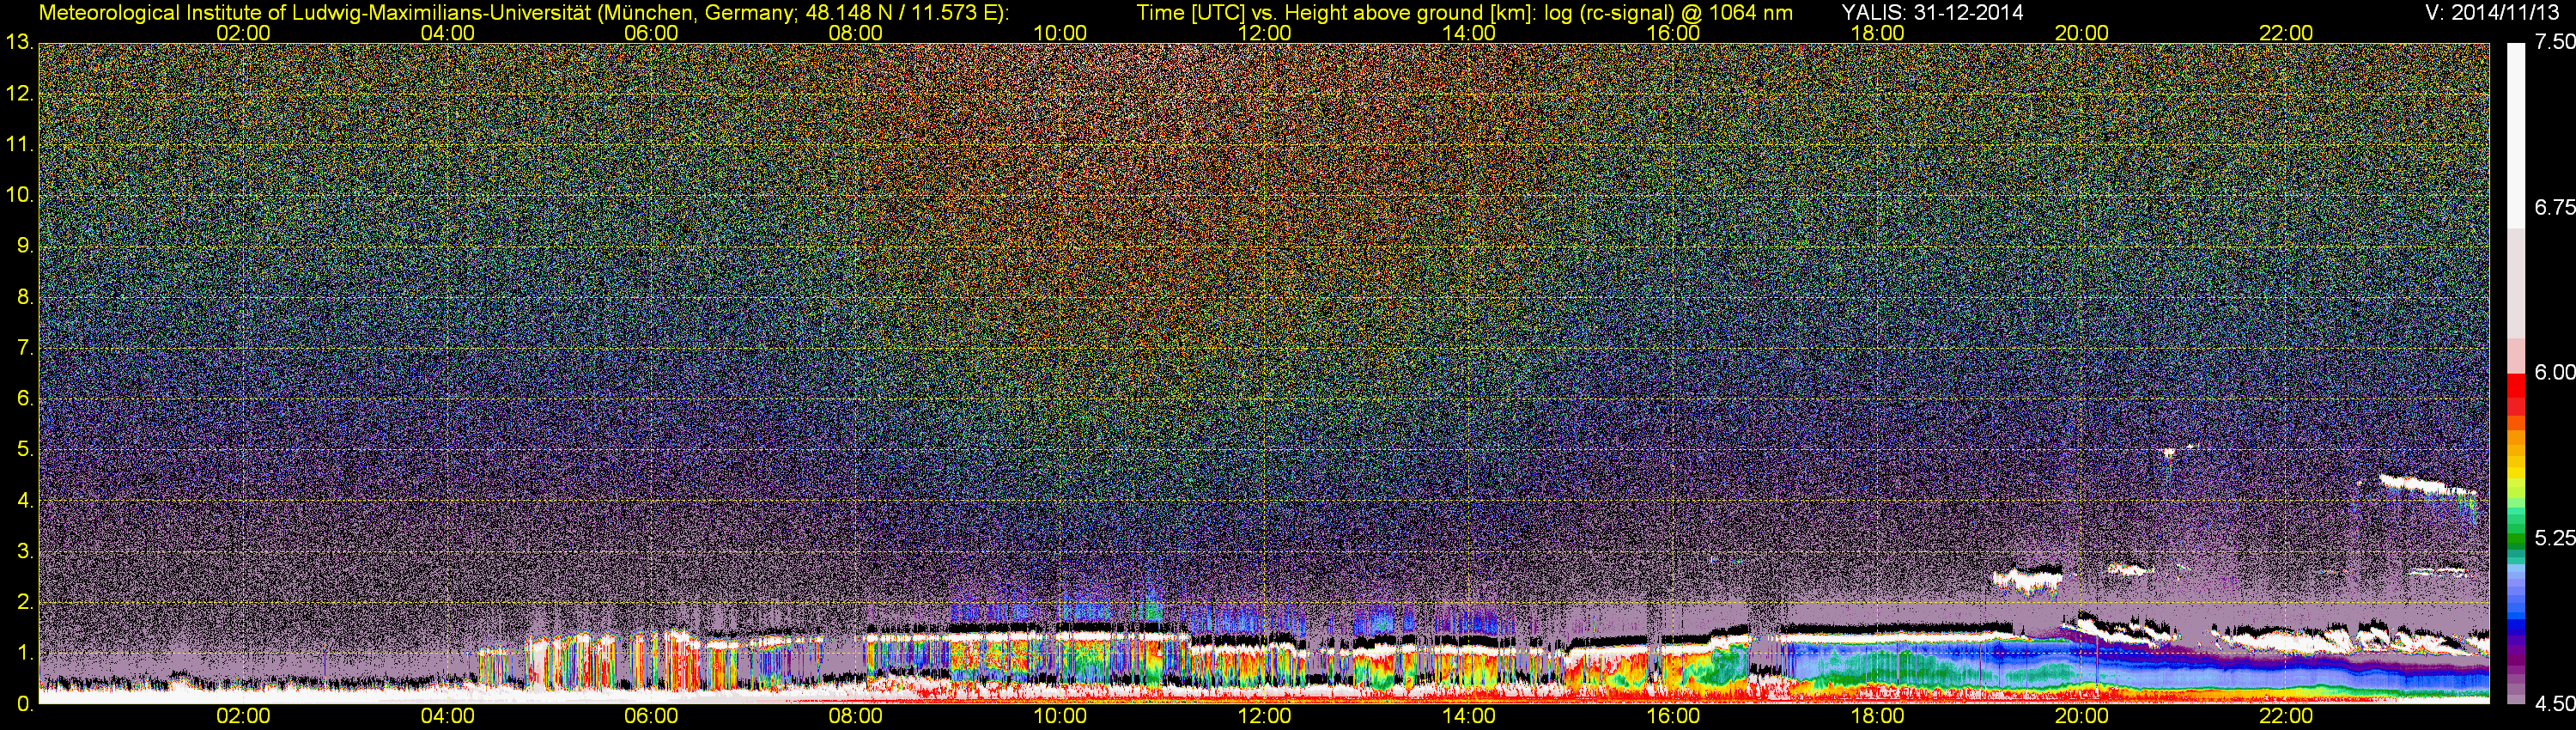This screenshot has height=730, width=2576.
Task: Pick the 5. km height axis label
Action: 25,449
